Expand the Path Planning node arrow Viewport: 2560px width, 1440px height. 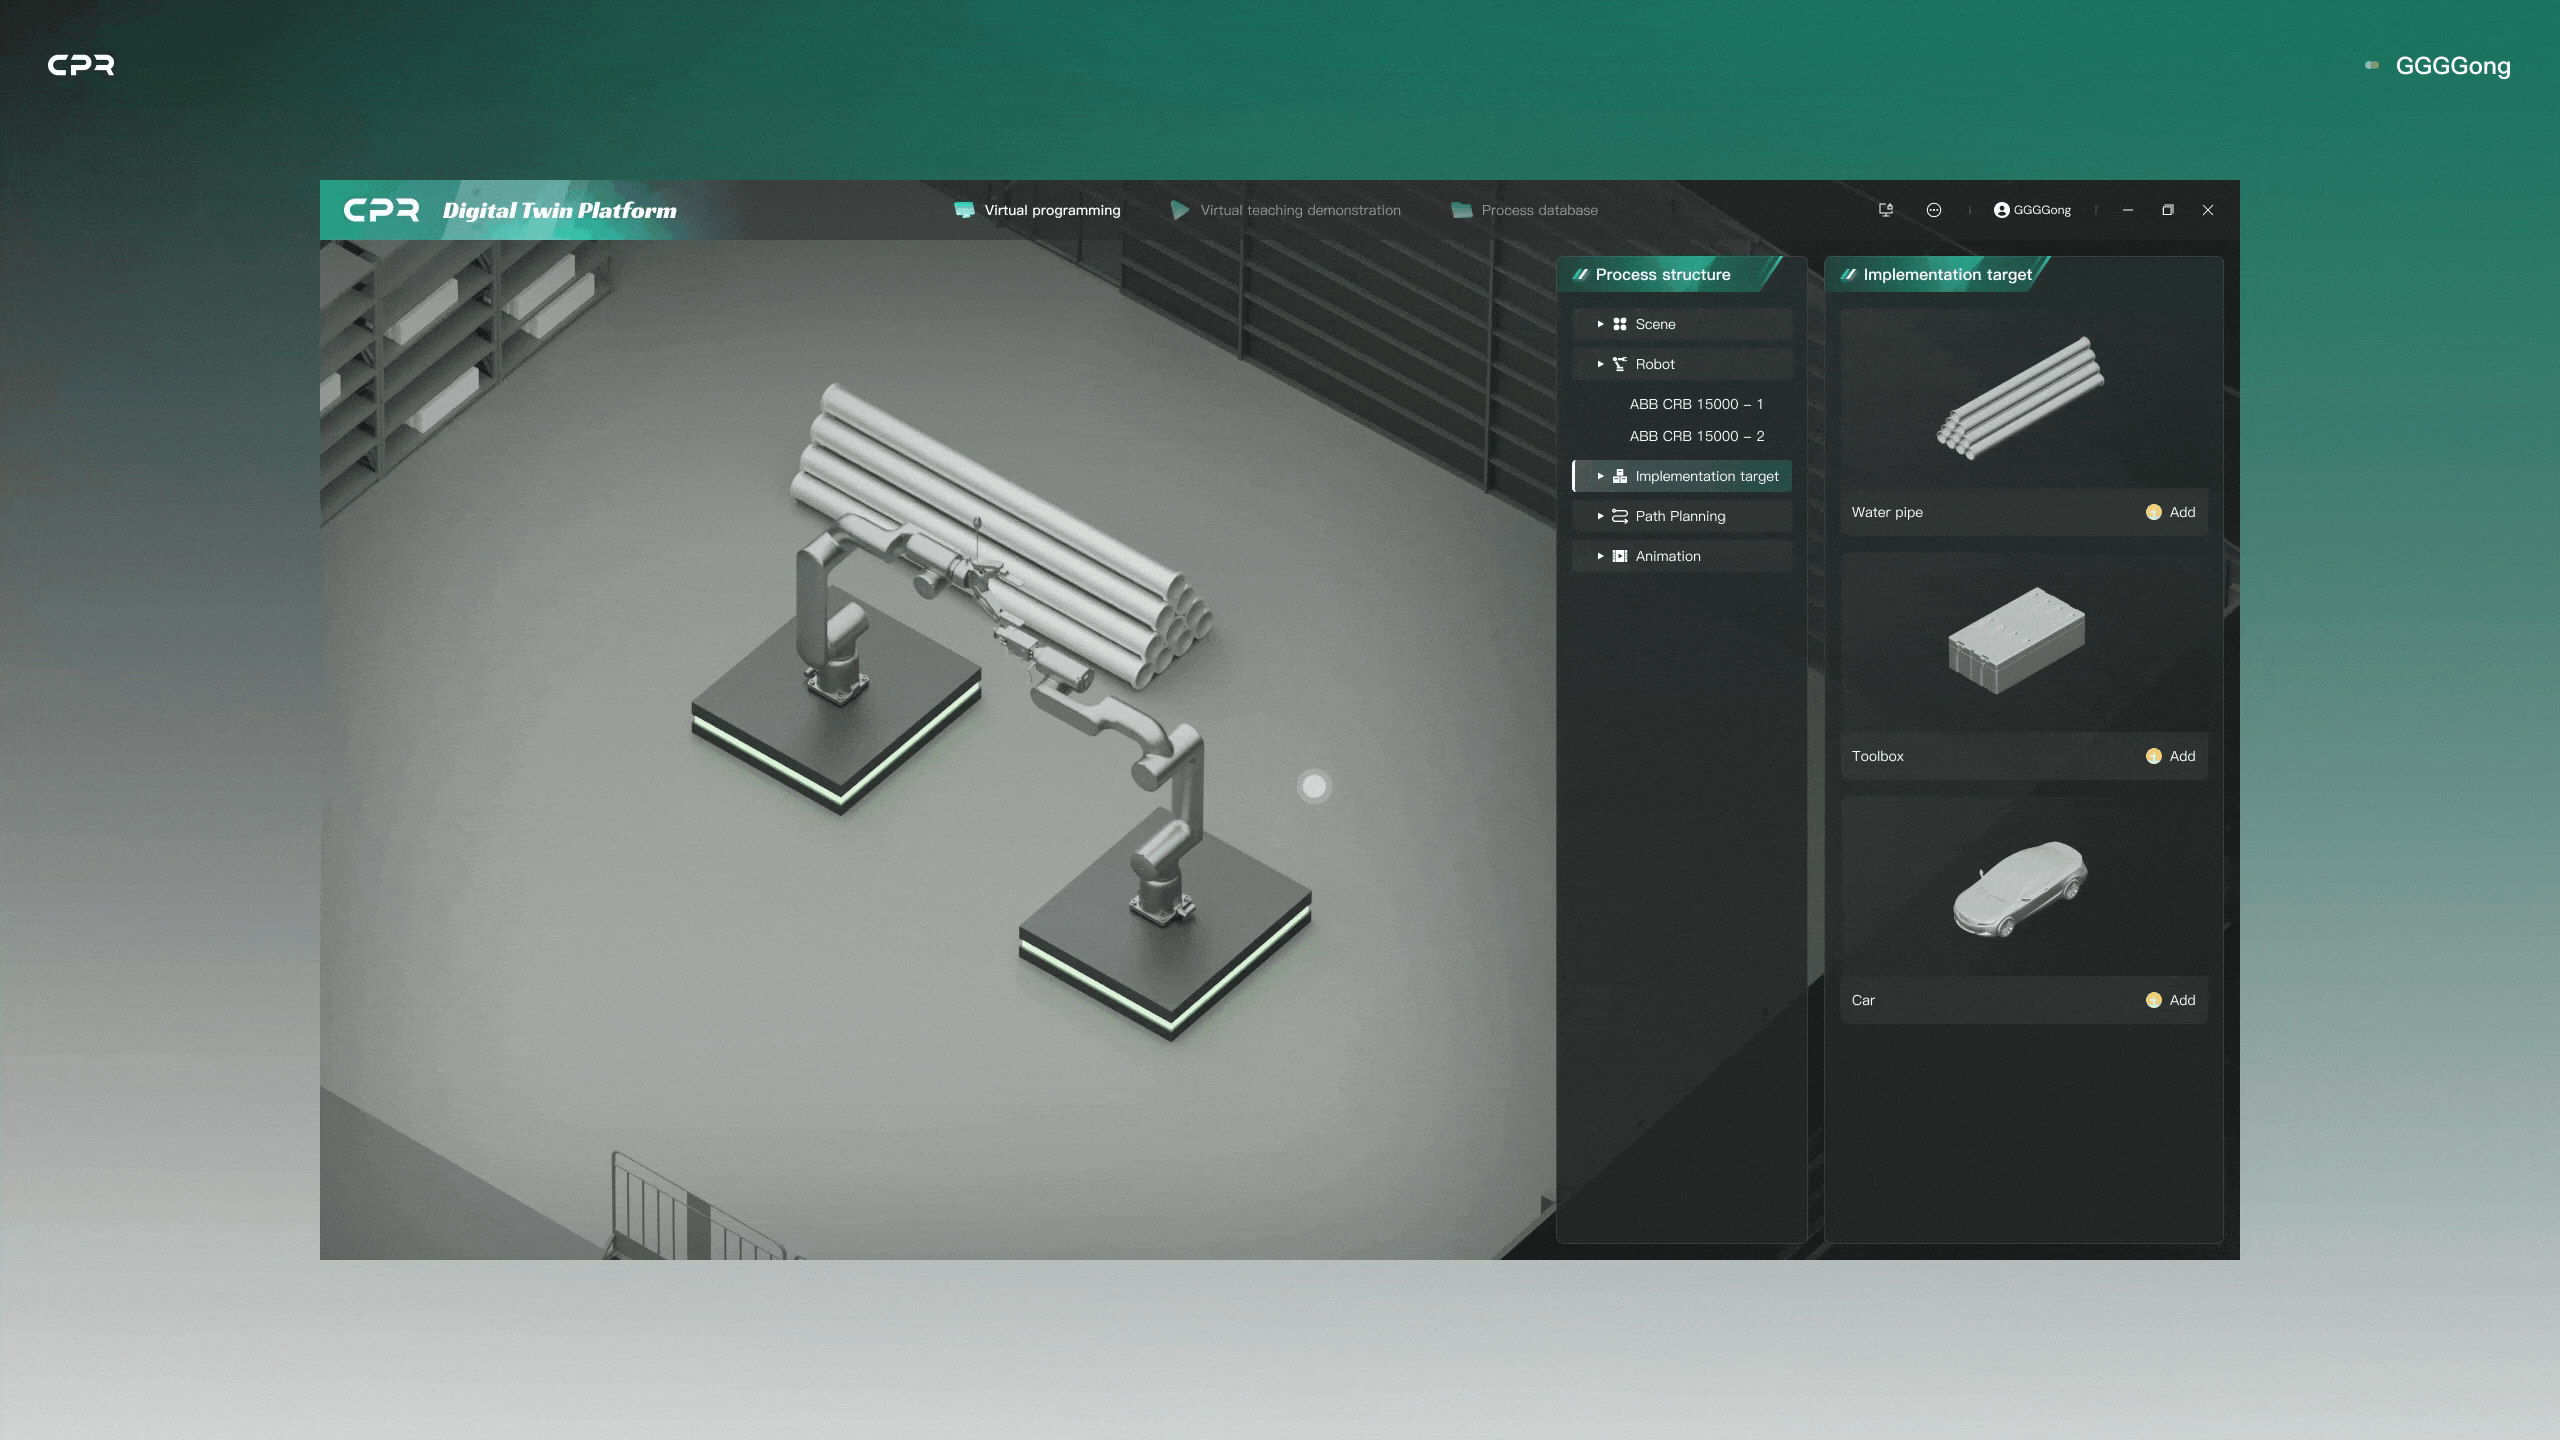coord(1600,516)
